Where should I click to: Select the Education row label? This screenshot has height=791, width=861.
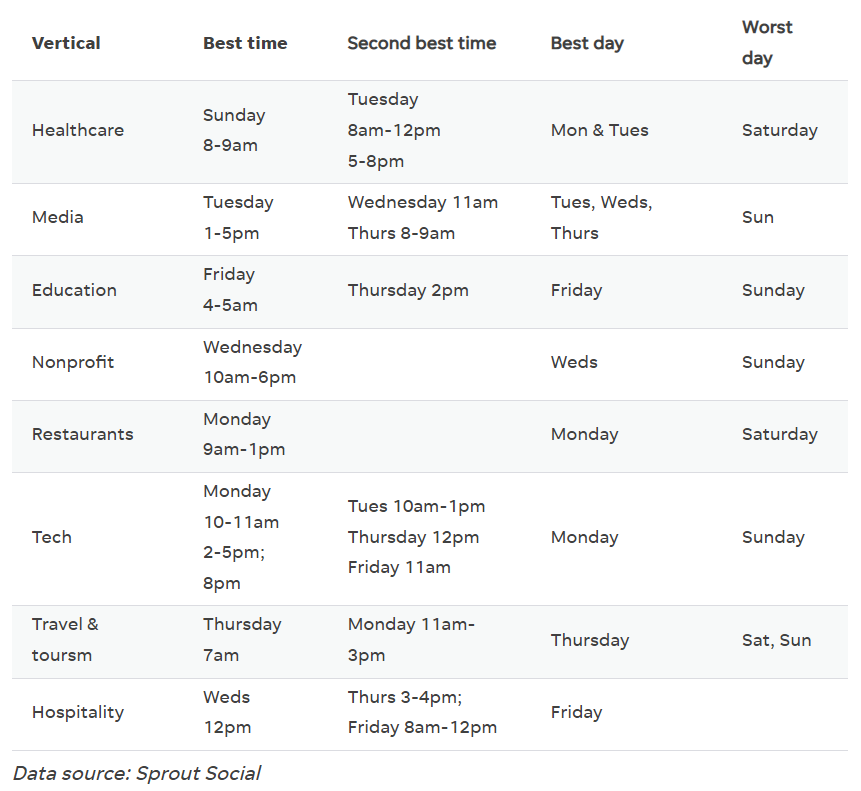[74, 290]
